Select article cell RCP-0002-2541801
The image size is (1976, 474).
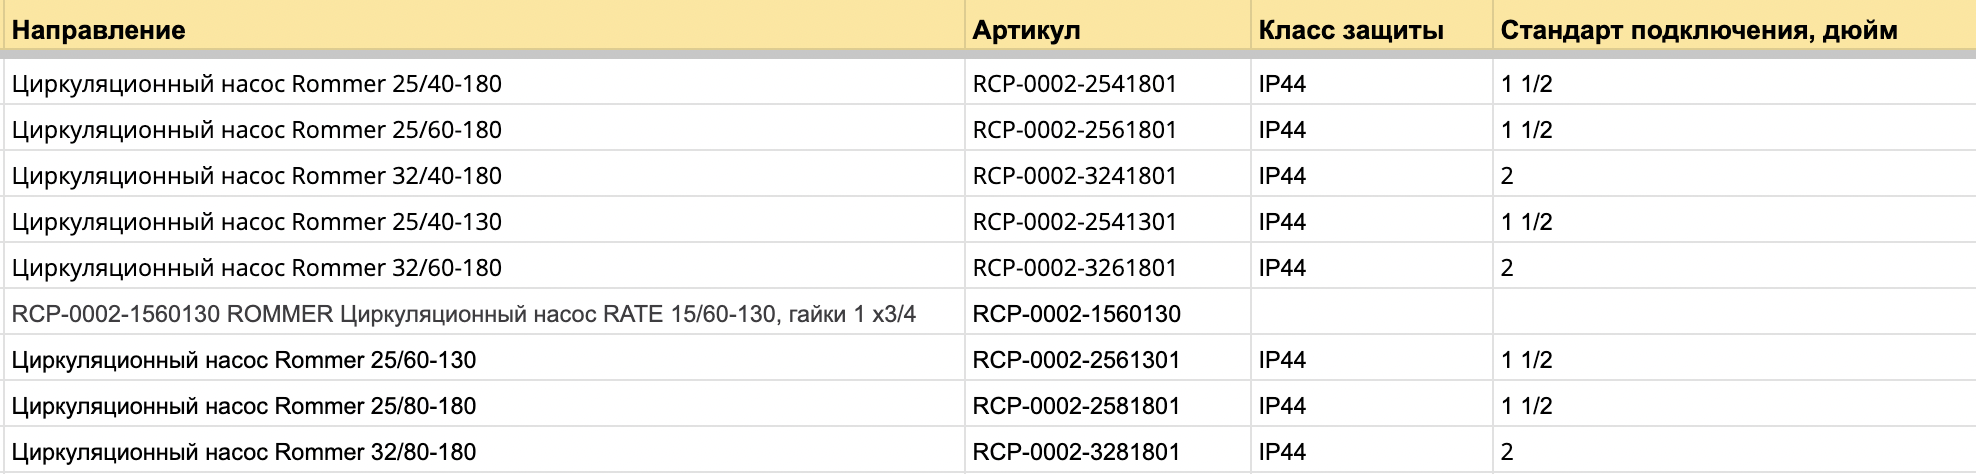coord(1108,83)
